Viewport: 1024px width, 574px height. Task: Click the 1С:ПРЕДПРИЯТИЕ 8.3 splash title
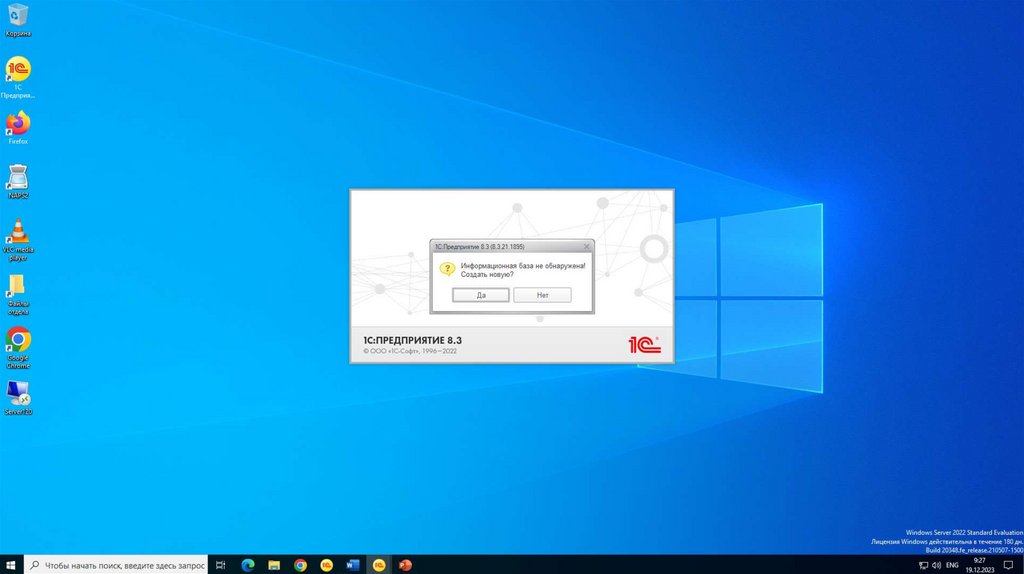[x=412, y=340]
